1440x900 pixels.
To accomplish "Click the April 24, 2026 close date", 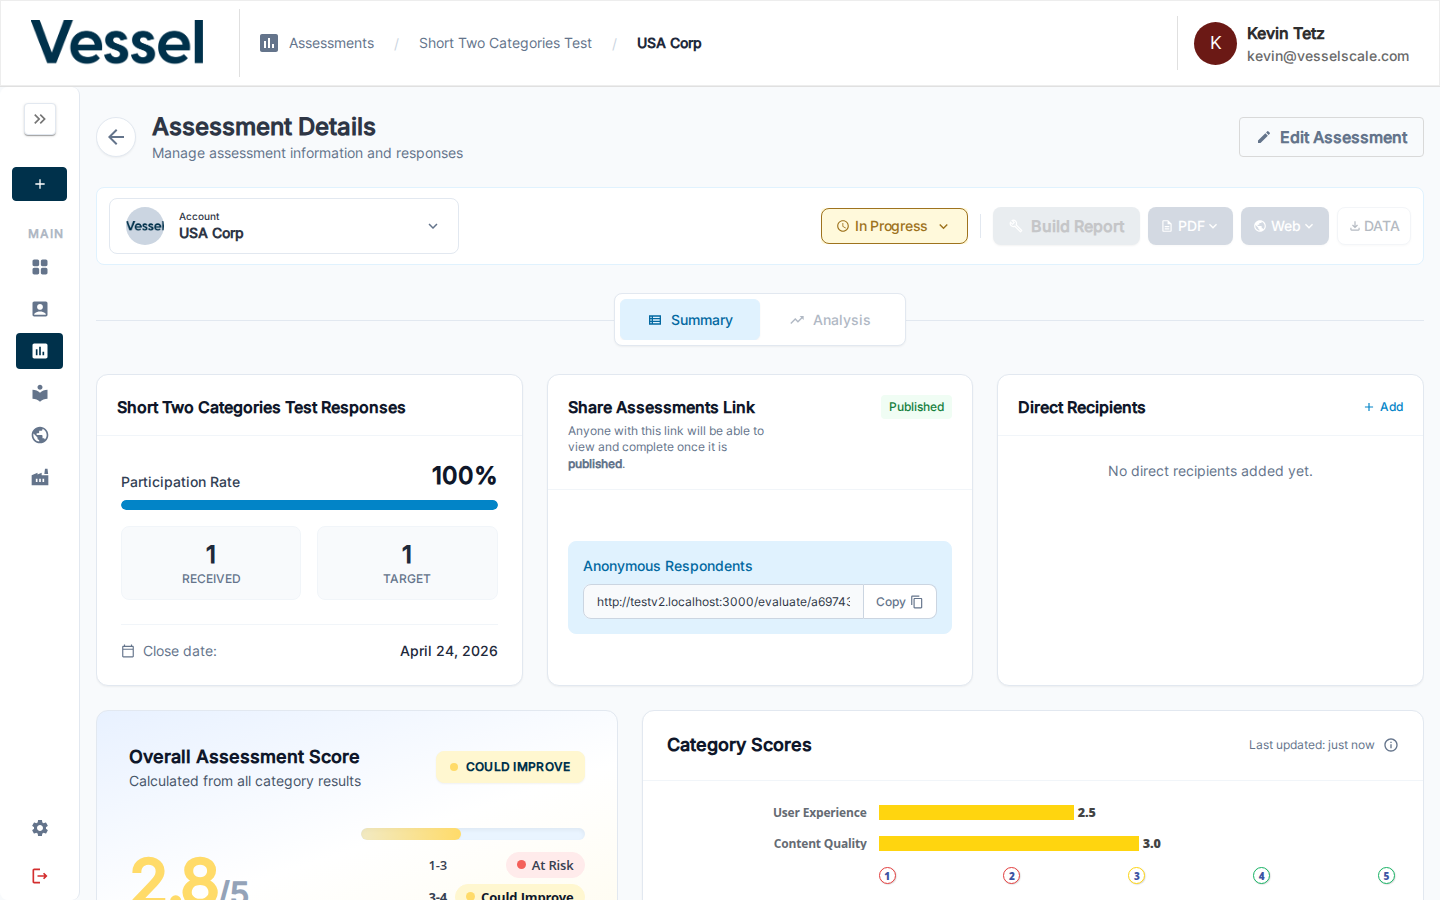I will tap(449, 651).
